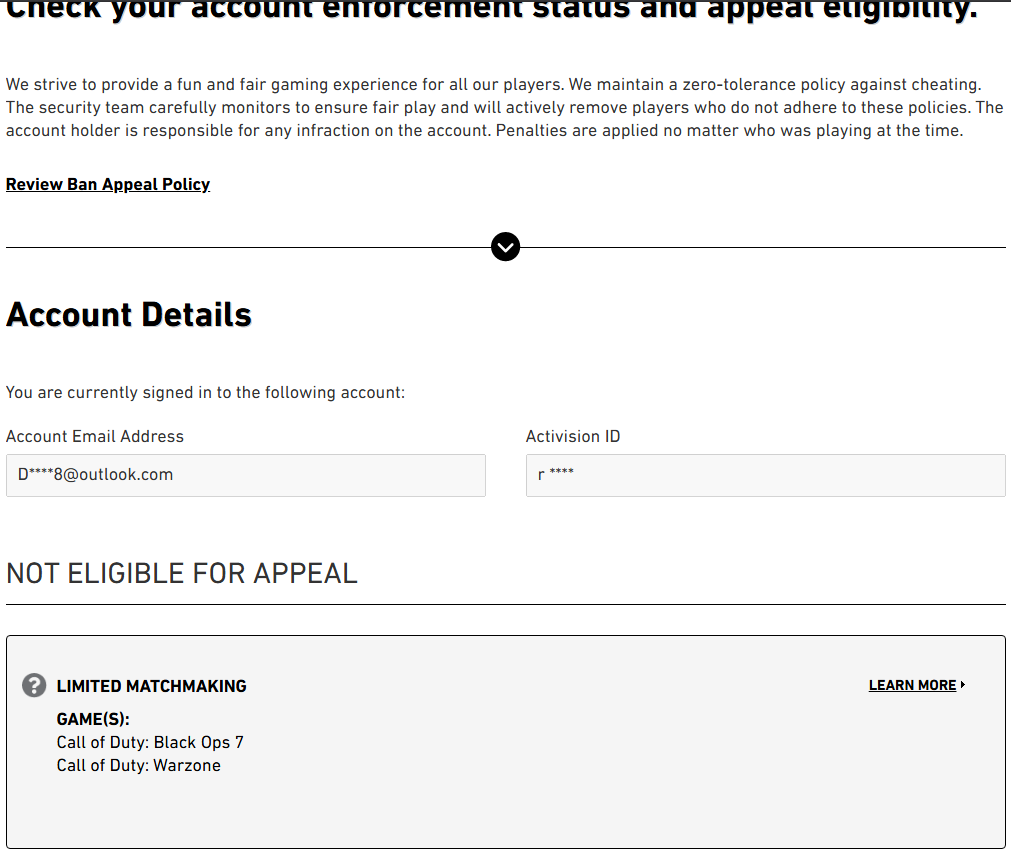Click the currently signed in notice text
This screenshot has height=851, width=1011.
tap(205, 393)
